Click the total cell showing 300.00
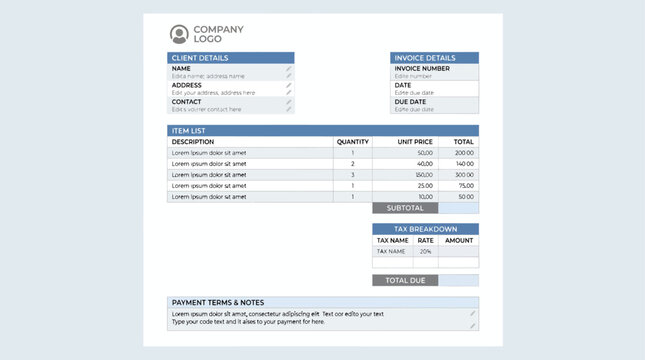 tap(459, 175)
